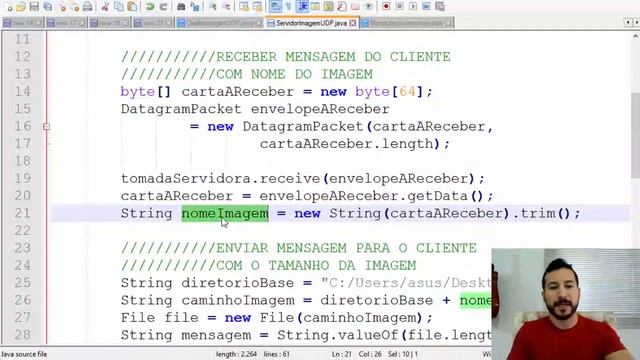Close the ServidorImagemUDP.java tab with its X
This screenshot has width=640, height=360.
pos(353,23)
